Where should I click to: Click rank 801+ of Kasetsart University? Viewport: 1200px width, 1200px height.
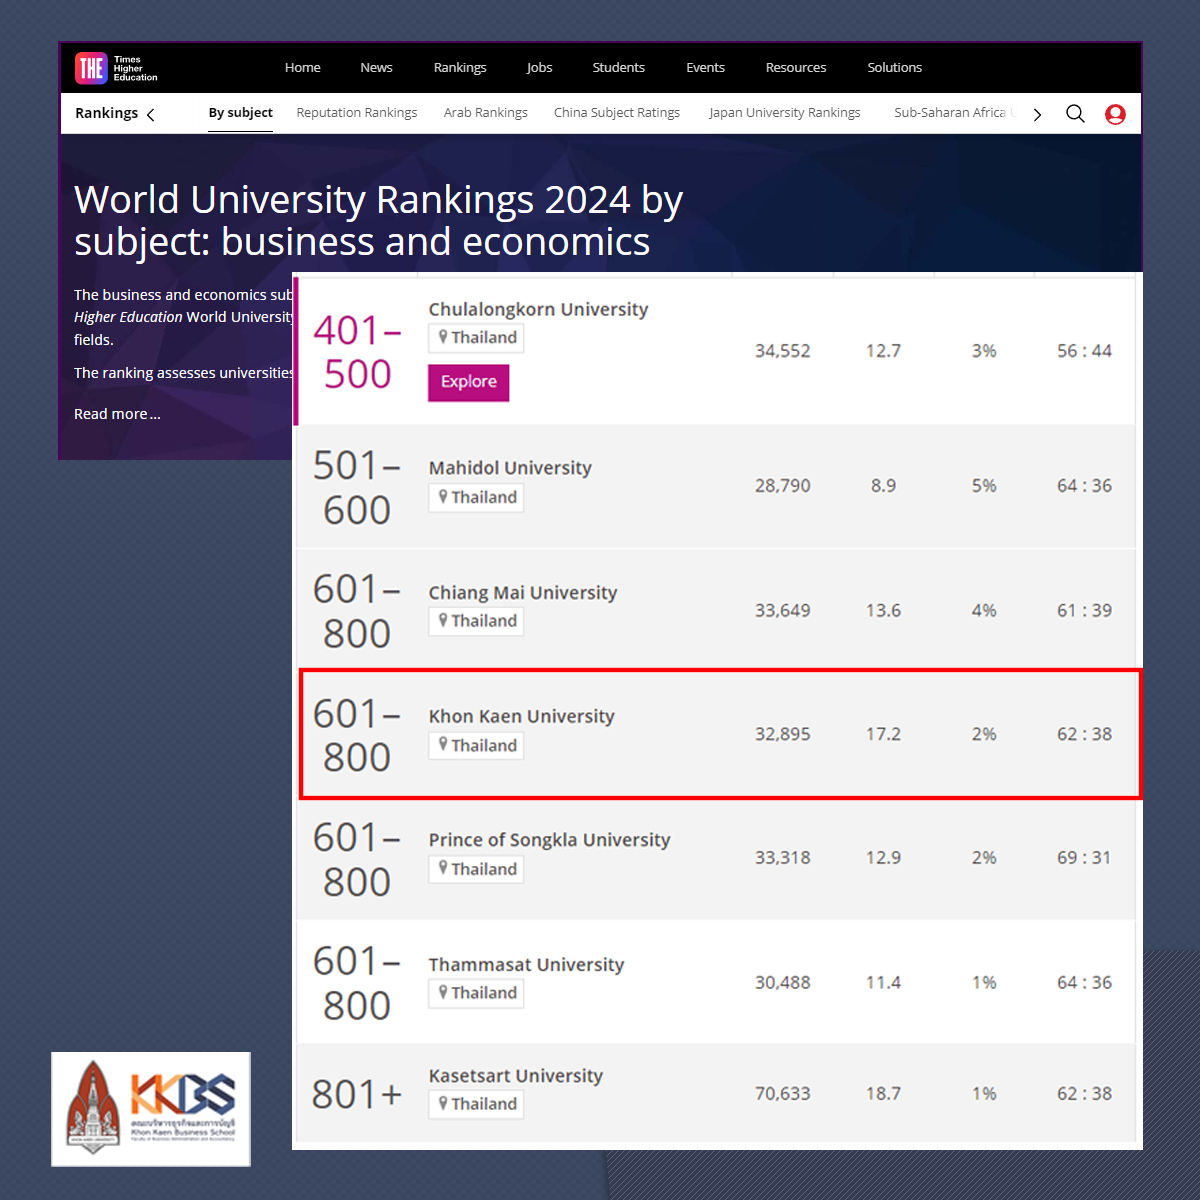click(357, 1094)
